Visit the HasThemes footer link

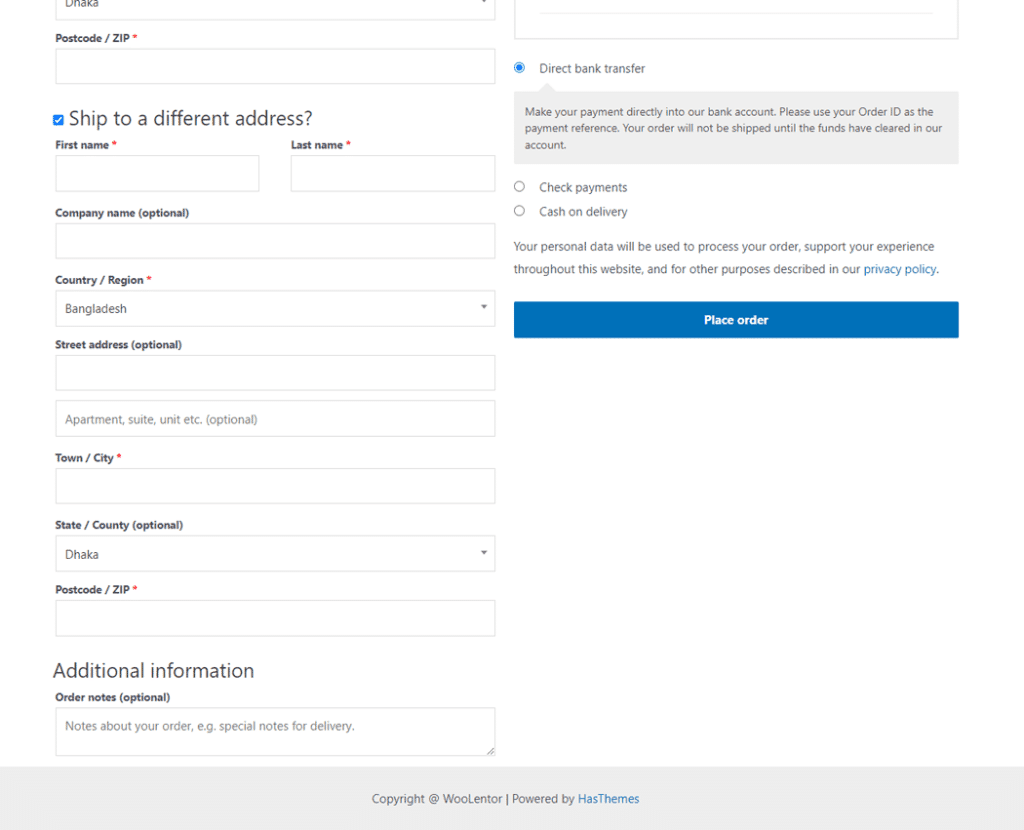(x=608, y=799)
